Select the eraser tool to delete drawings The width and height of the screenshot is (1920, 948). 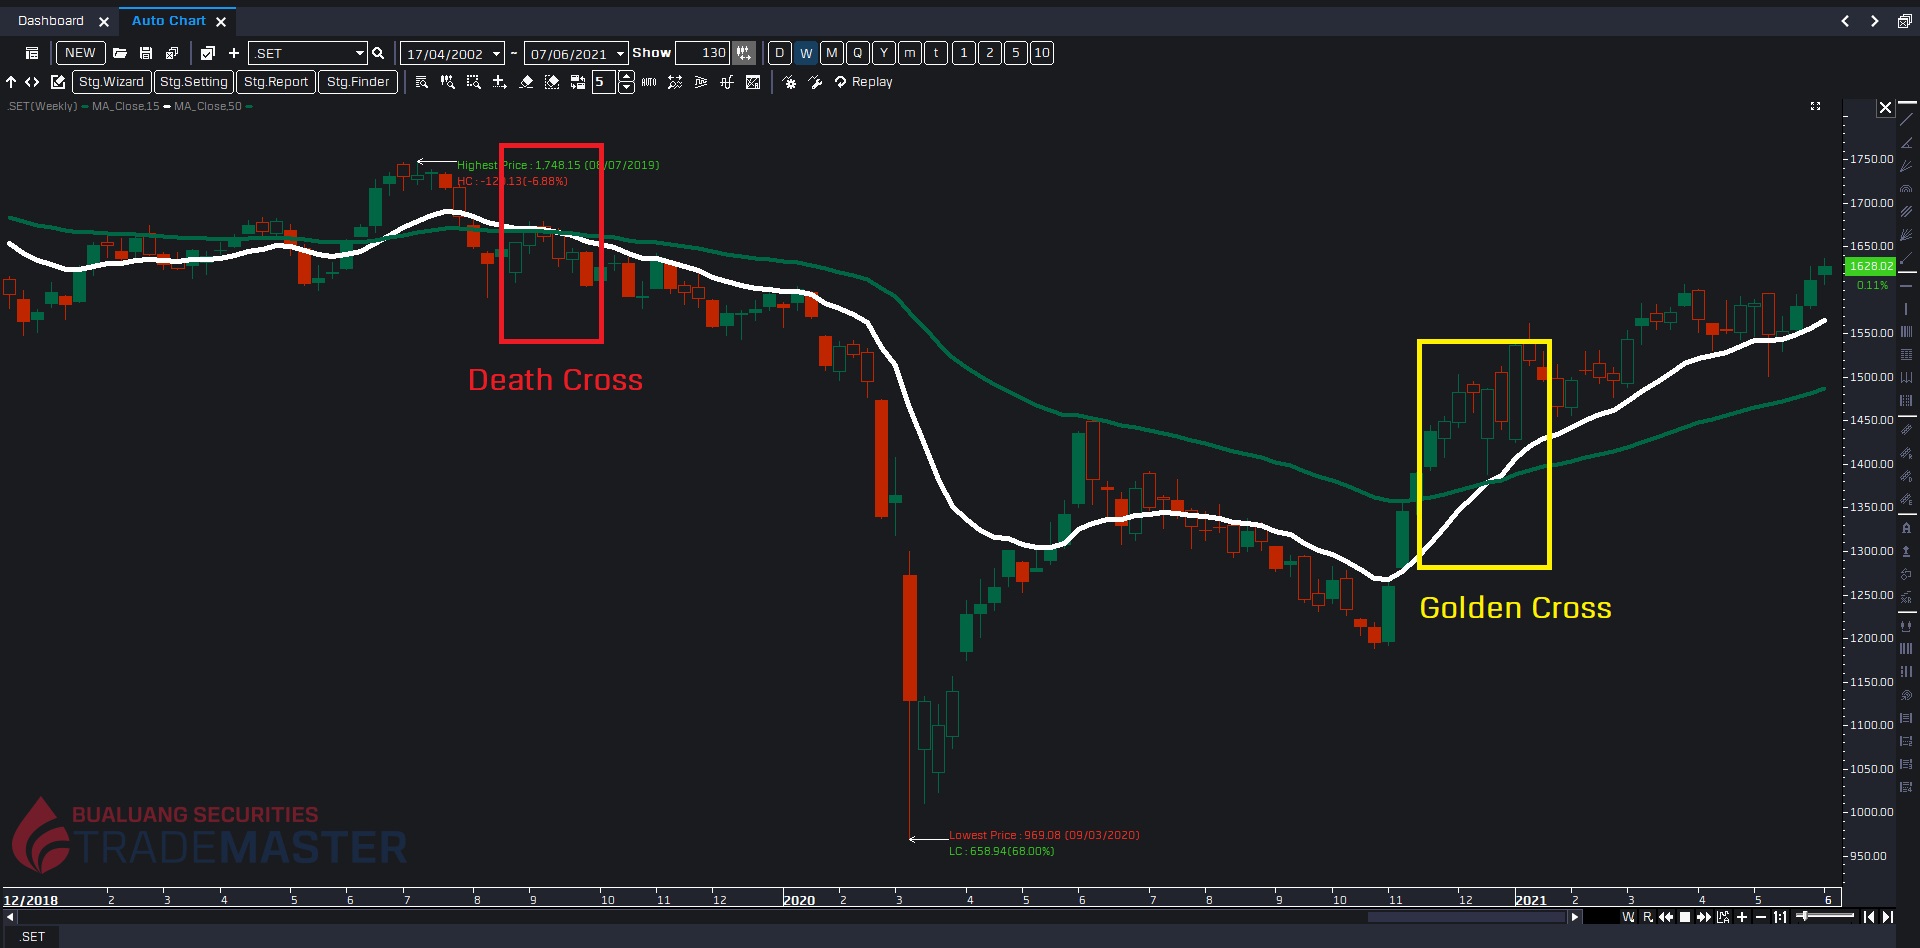click(x=526, y=82)
